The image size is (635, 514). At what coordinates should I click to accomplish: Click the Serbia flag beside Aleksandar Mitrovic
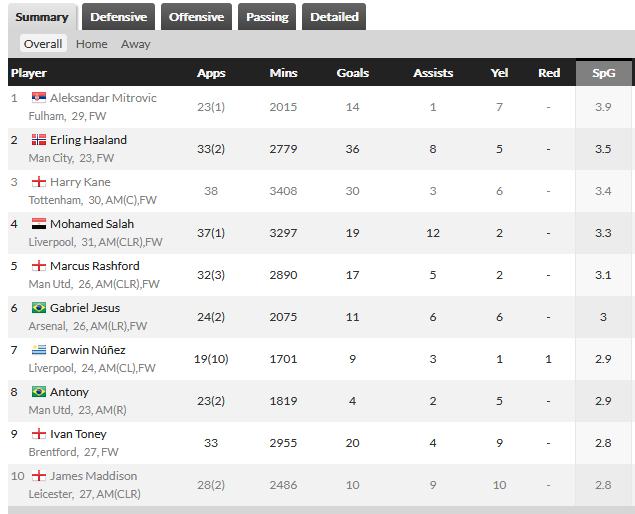pos(39,98)
